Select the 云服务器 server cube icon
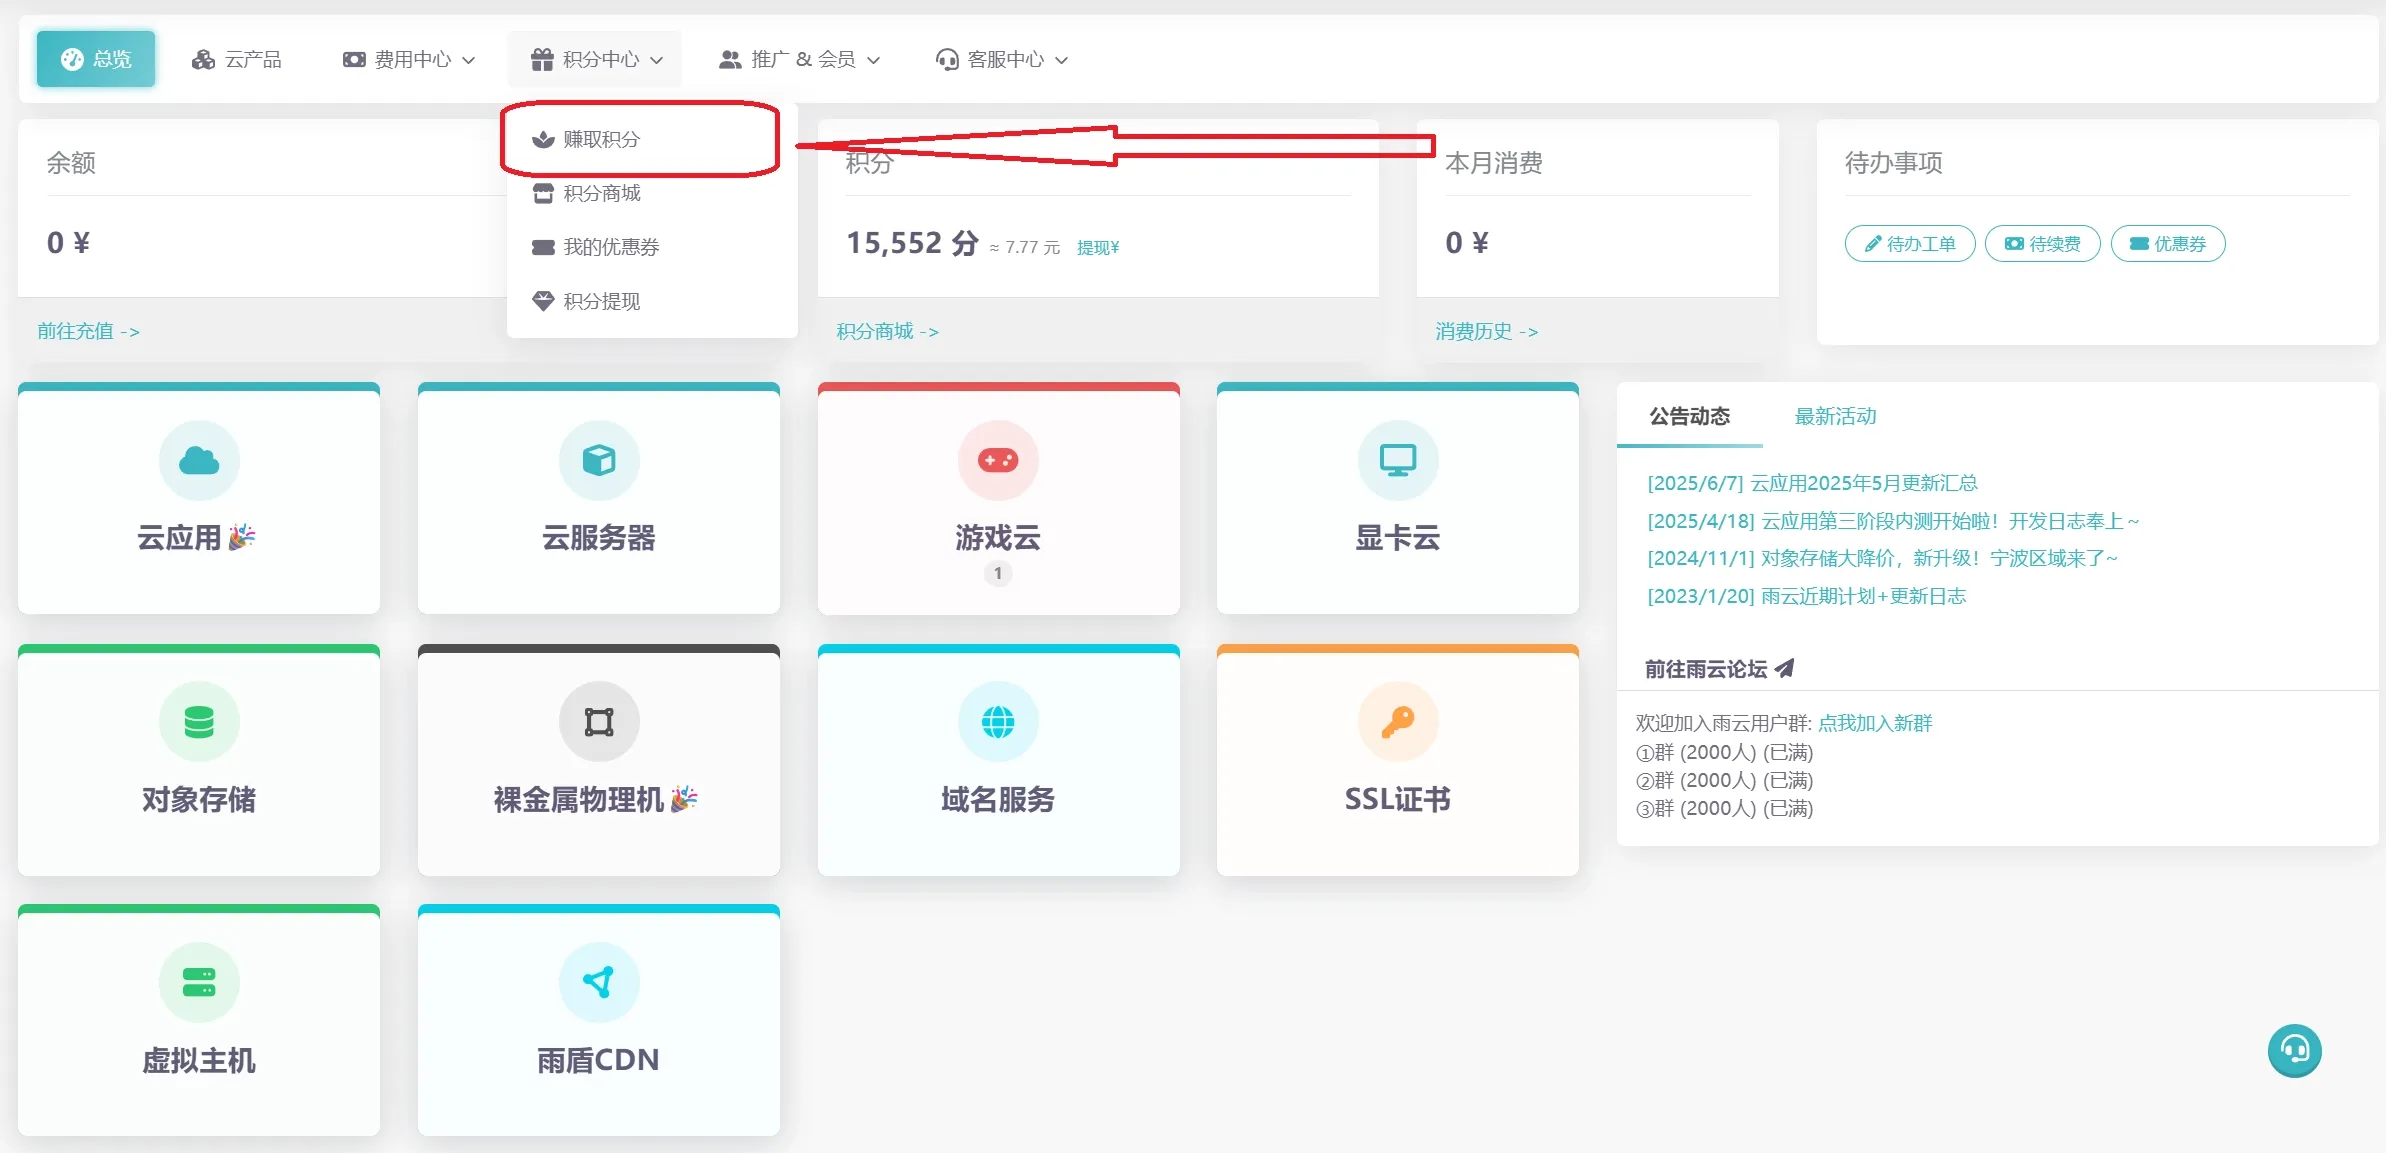The image size is (2386, 1153). tap(598, 460)
